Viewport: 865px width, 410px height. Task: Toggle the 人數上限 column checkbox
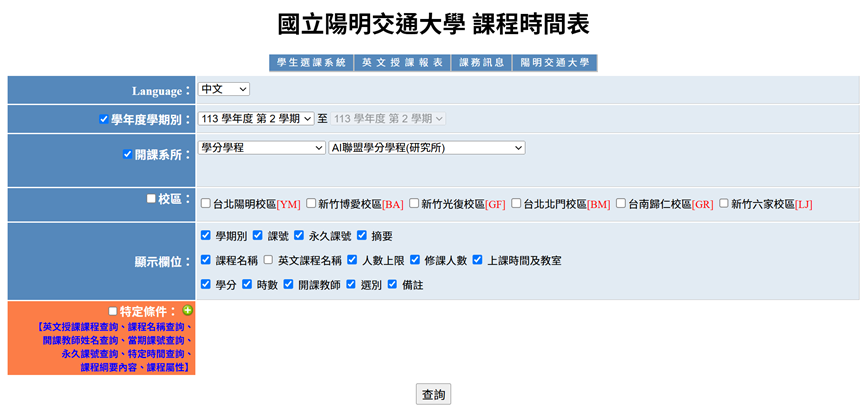tap(352, 259)
